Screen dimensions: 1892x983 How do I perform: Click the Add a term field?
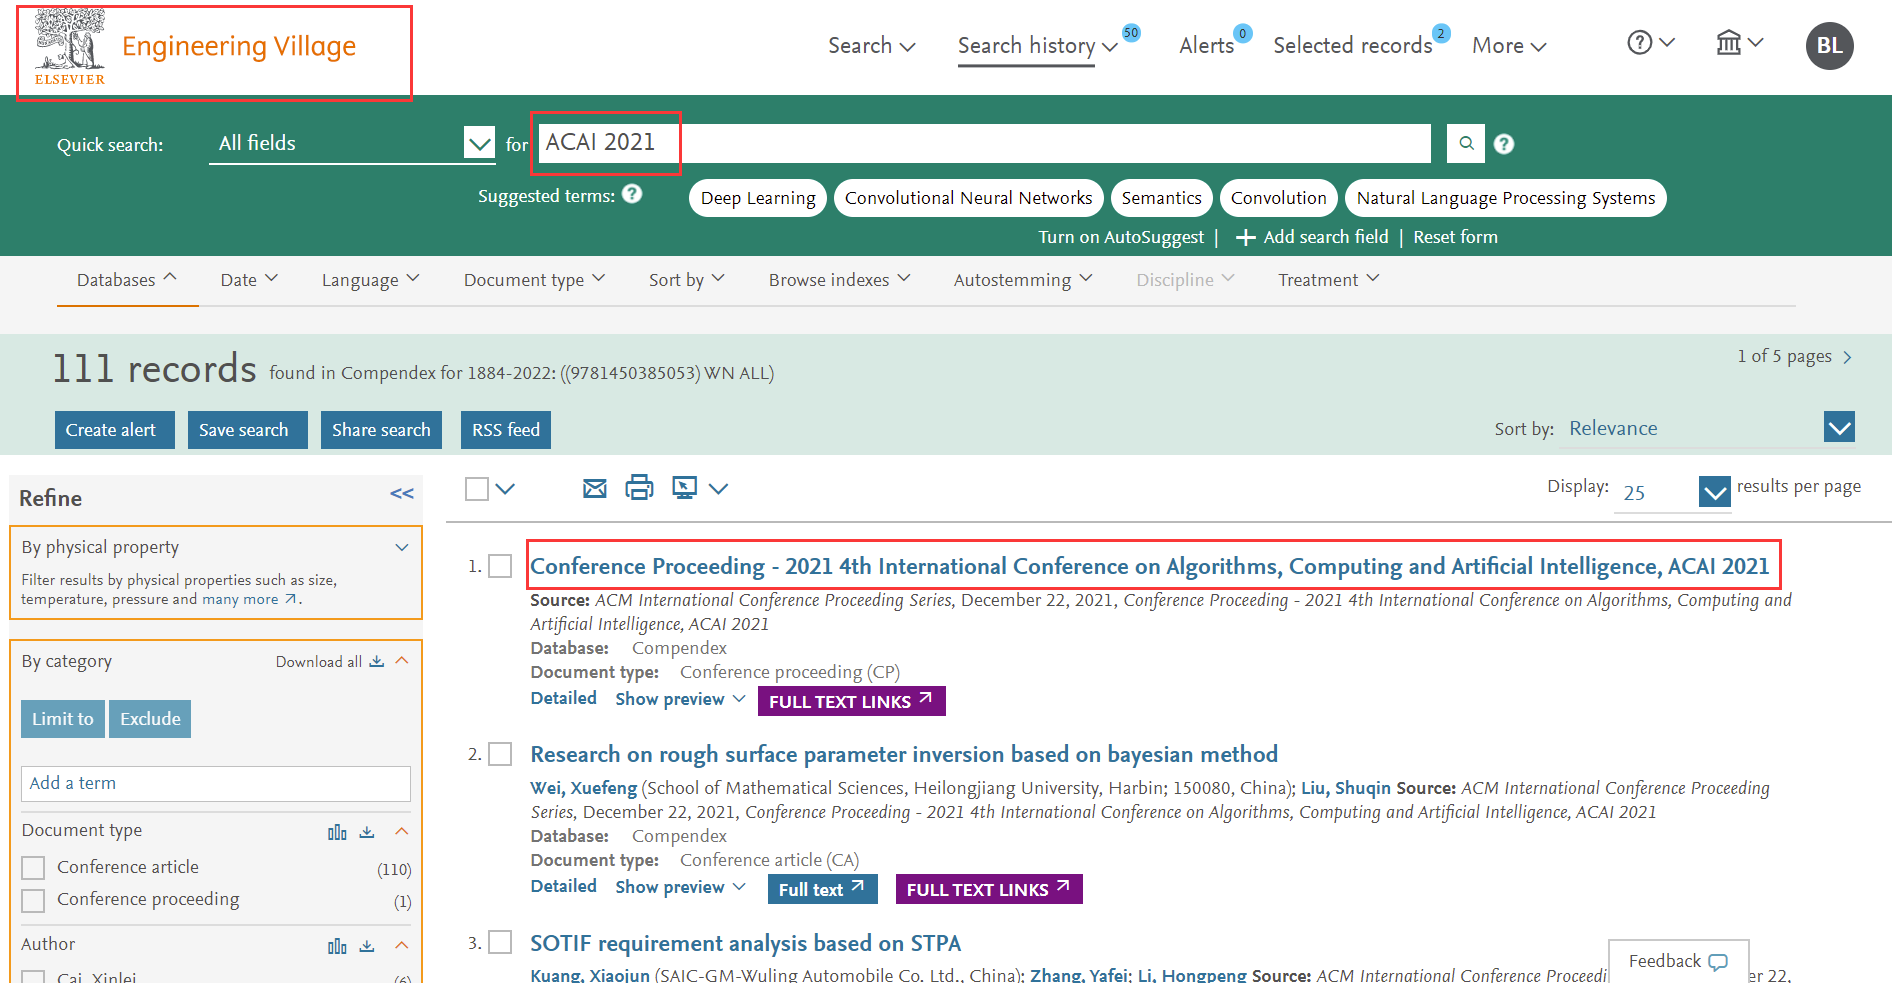click(216, 784)
